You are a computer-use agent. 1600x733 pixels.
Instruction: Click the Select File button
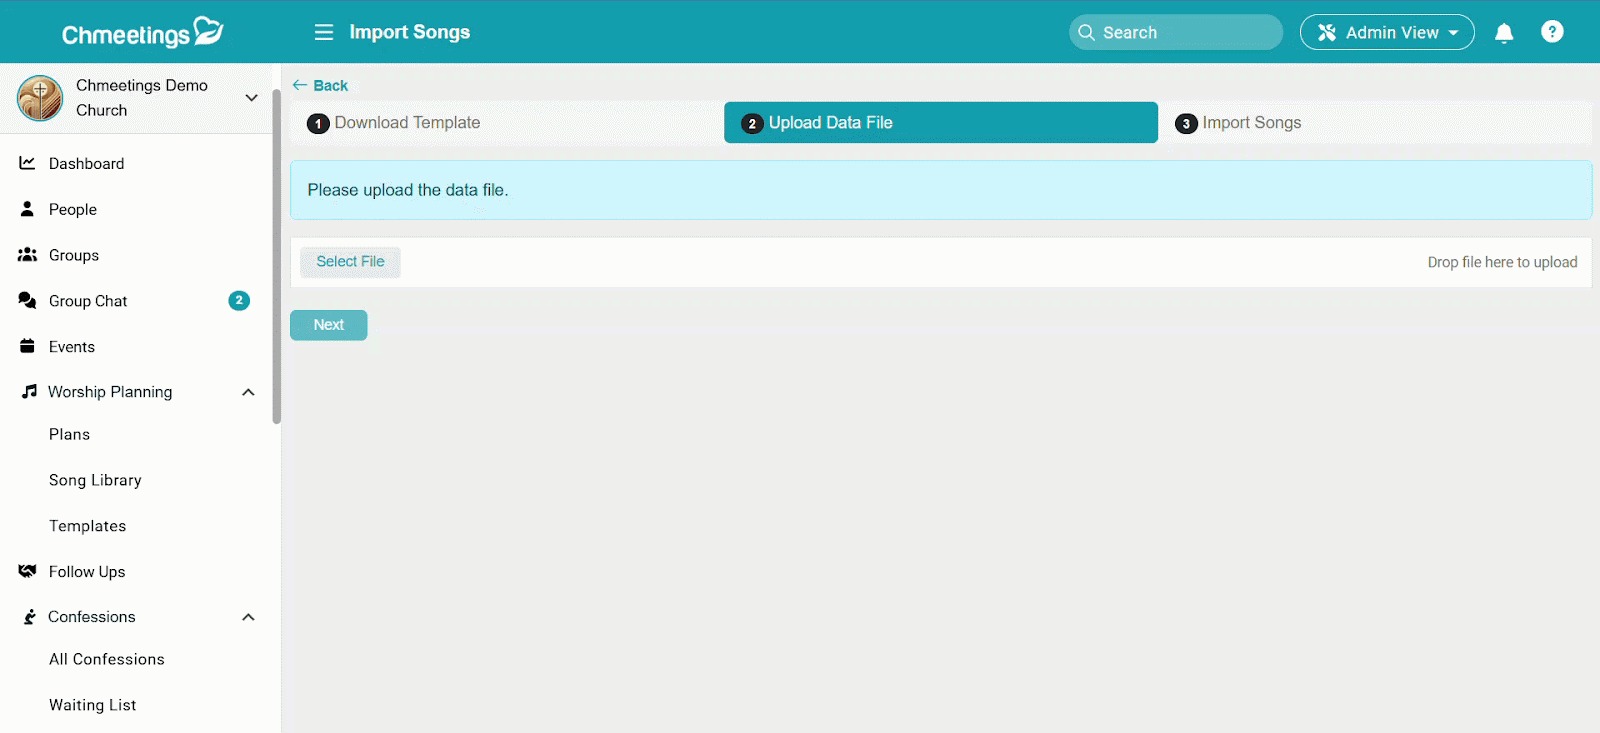[x=350, y=262]
